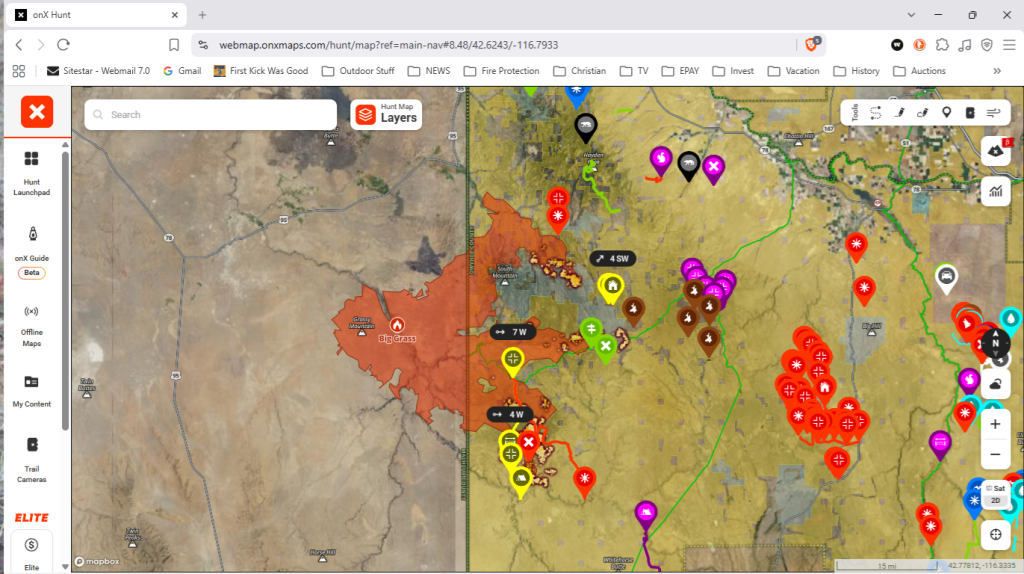Viewport: 1024px width, 574px height.
Task: Toggle the 2D map view
Action: pyautogui.click(x=996, y=500)
